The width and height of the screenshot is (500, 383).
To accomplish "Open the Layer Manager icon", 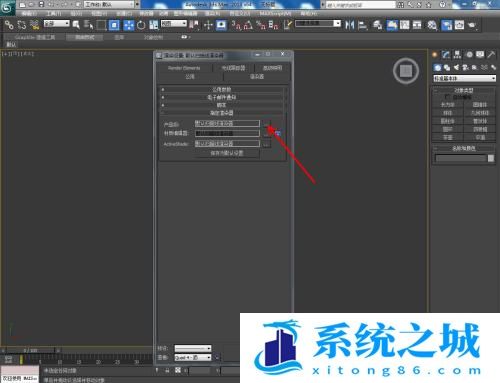I will (377, 25).
